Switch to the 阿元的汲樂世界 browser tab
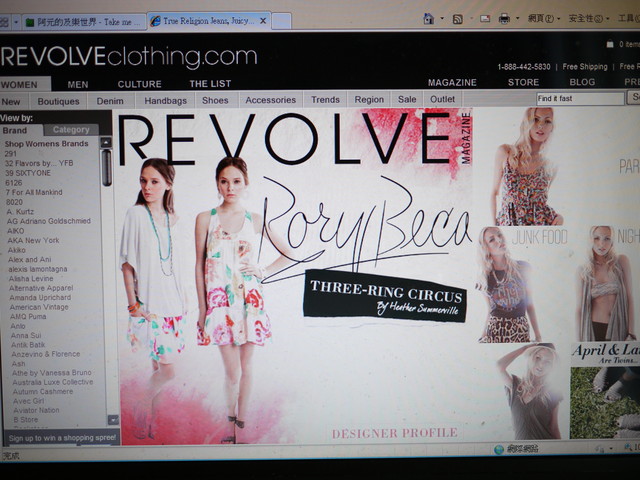This screenshot has height=480, width=640. point(84,22)
